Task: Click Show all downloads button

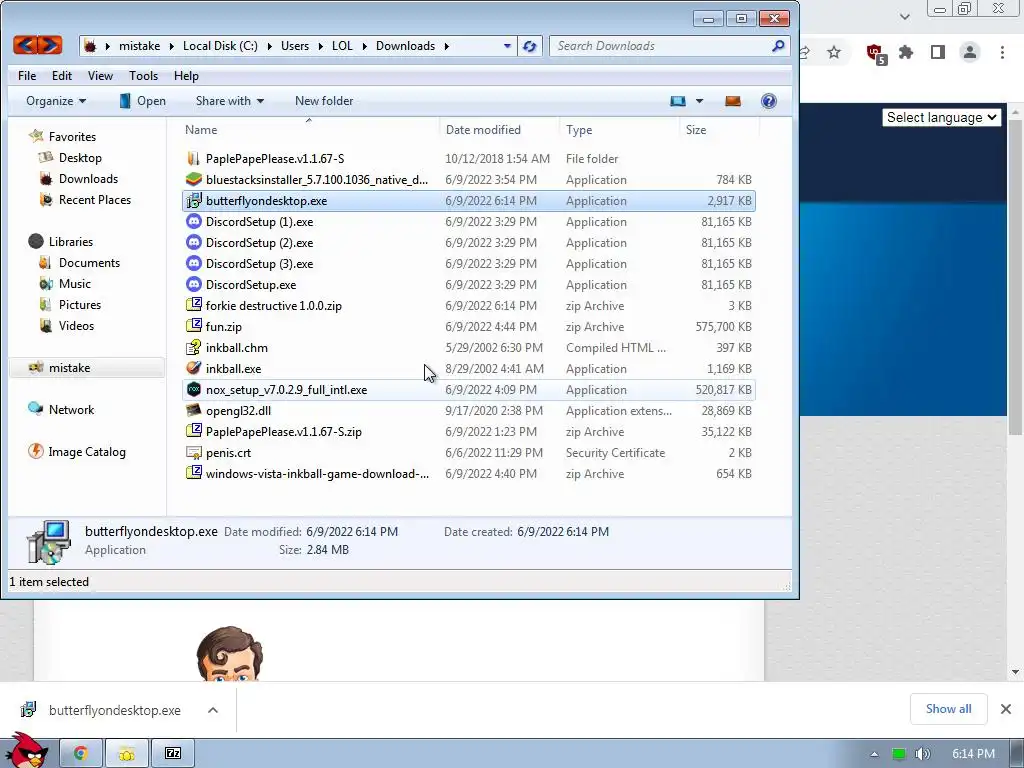Action: coord(948,709)
